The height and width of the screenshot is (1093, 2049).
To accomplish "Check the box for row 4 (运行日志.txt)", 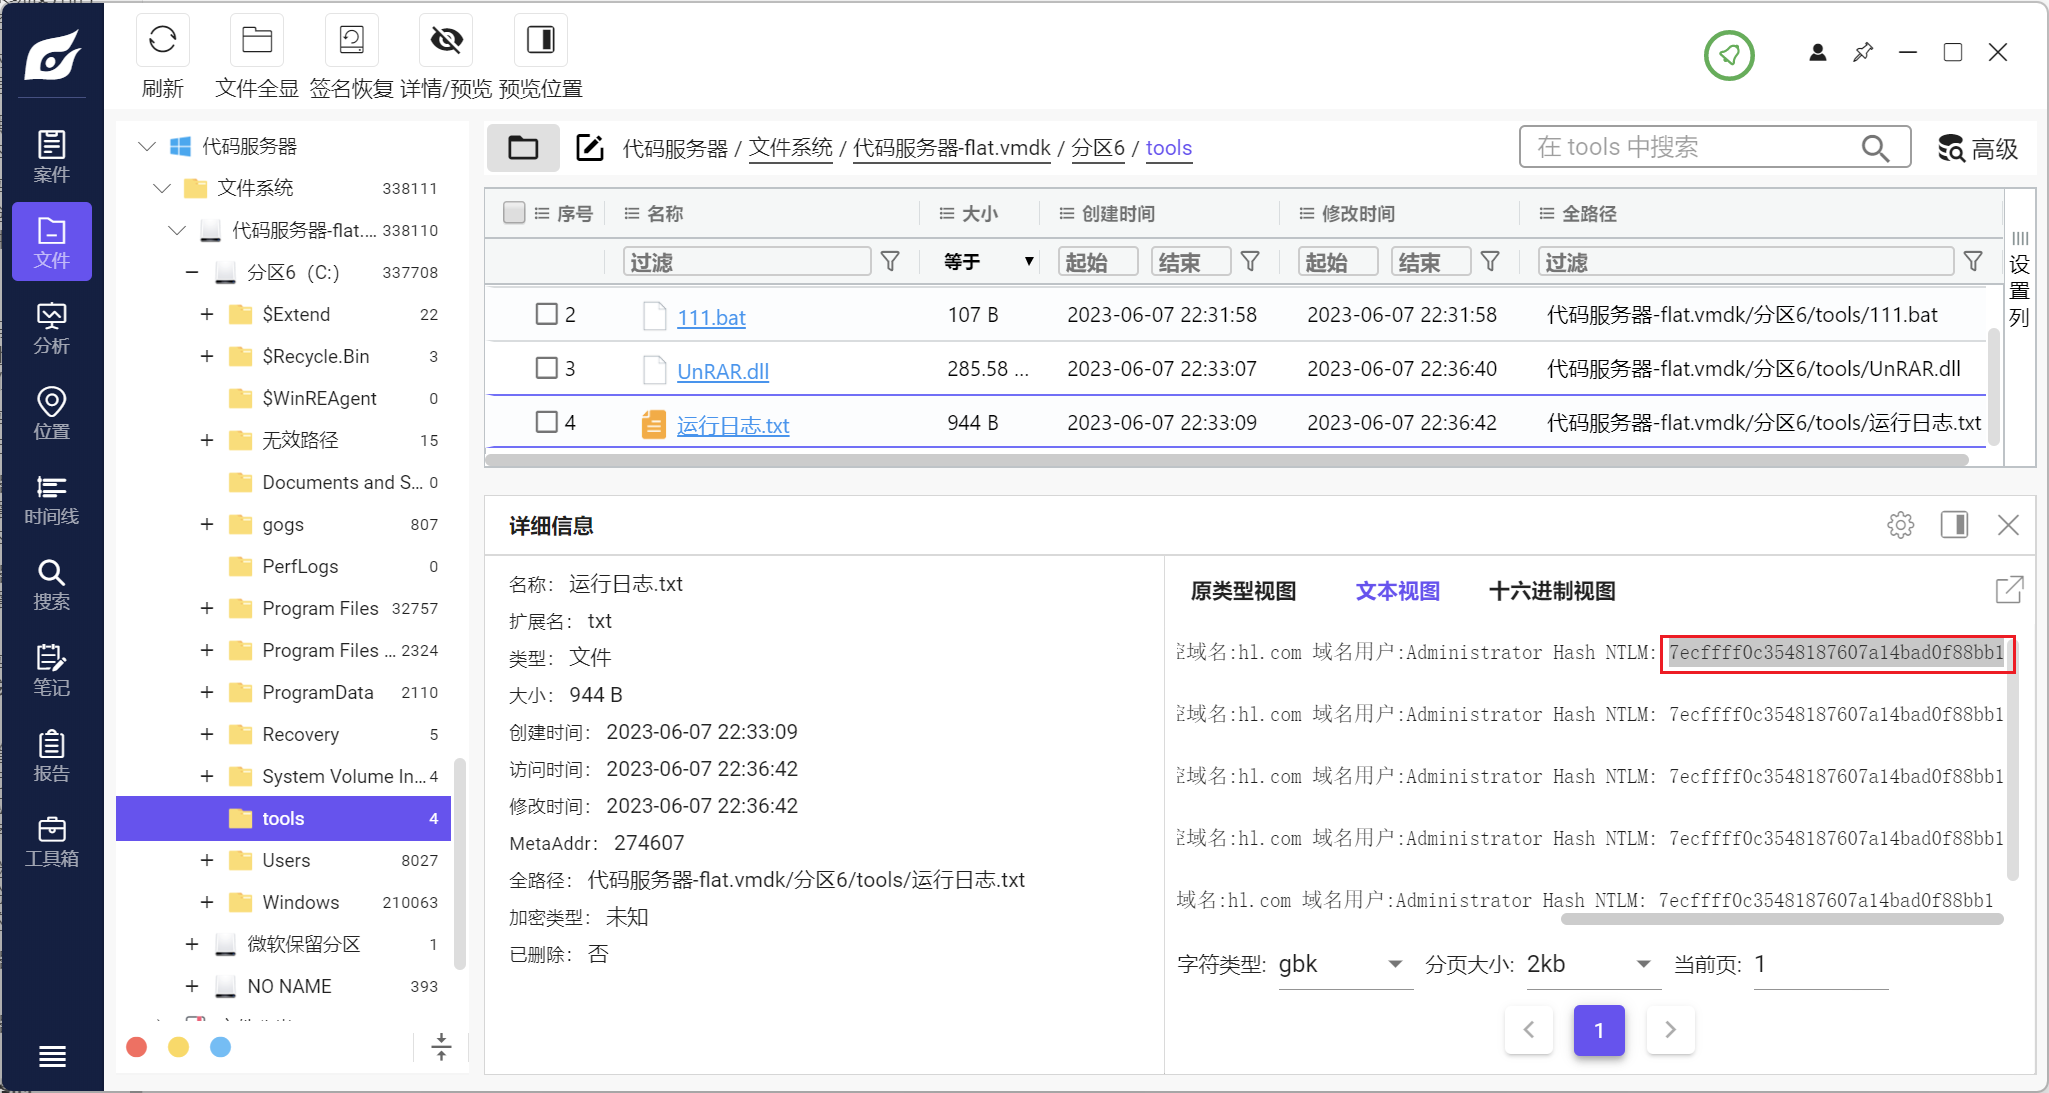I will pos(546,422).
